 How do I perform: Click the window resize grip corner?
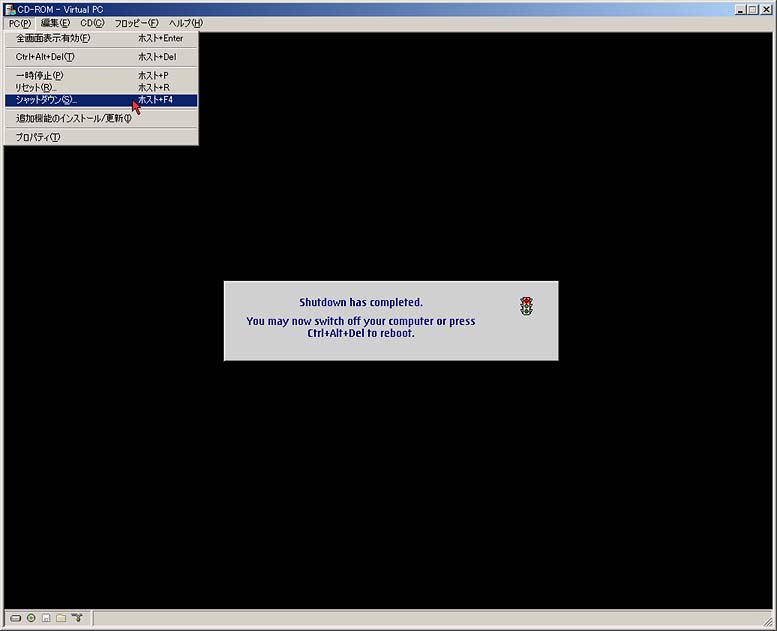click(768, 621)
